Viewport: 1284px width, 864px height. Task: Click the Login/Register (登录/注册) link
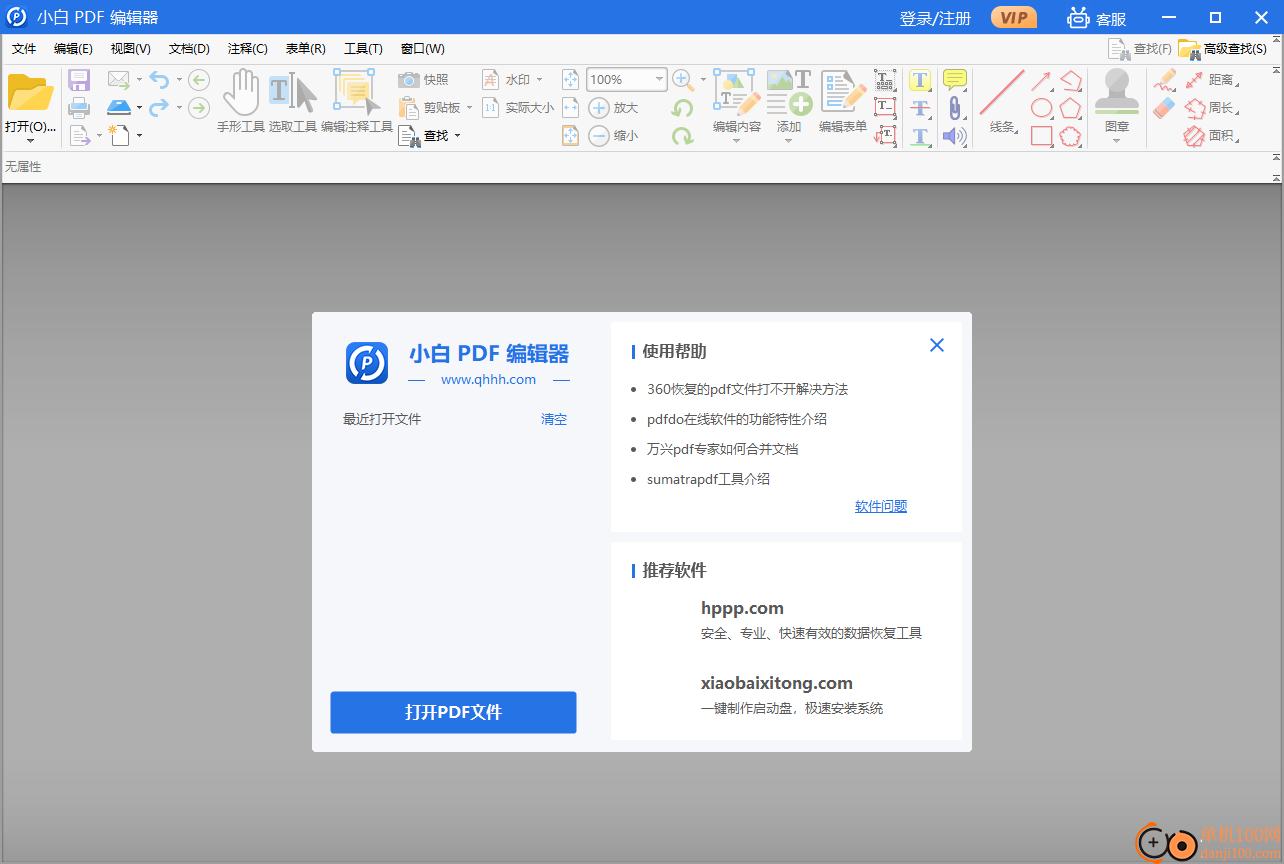tap(936, 18)
